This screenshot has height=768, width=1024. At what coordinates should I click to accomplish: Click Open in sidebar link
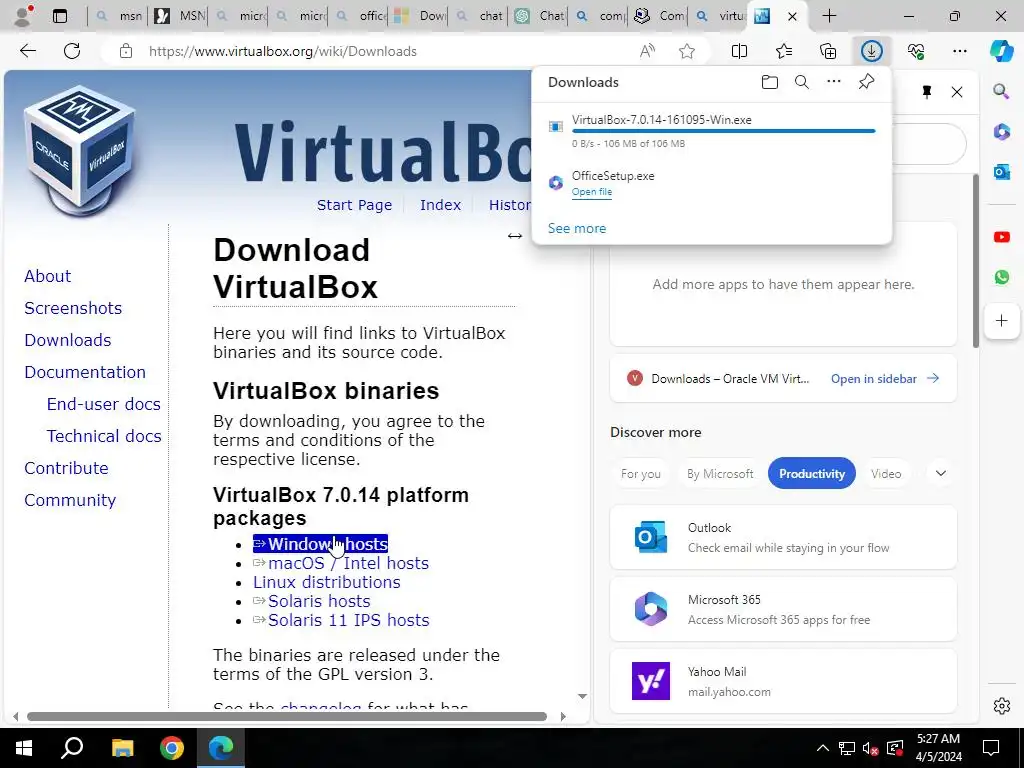click(x=884, y=379)
